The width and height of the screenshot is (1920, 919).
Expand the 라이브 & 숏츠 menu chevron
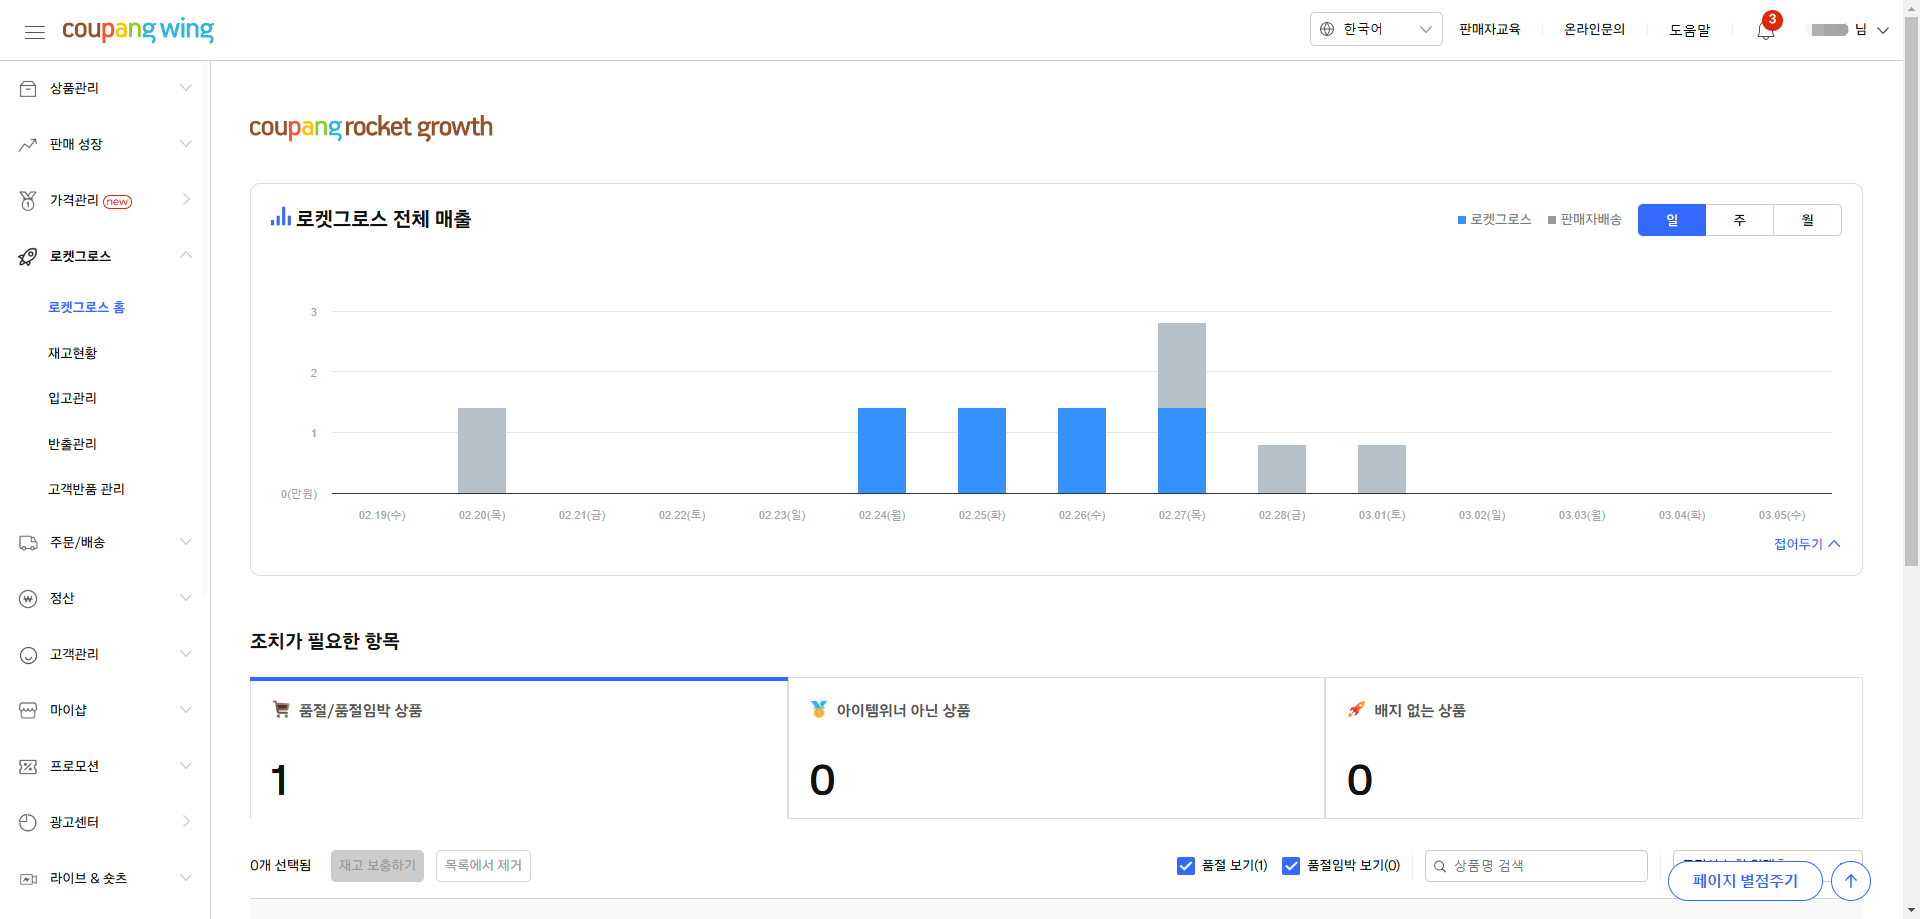(186, 878)
